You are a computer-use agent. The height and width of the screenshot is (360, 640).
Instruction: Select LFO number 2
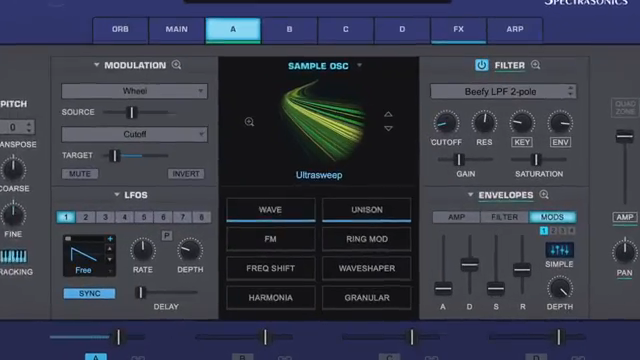(x=86, y=217)
